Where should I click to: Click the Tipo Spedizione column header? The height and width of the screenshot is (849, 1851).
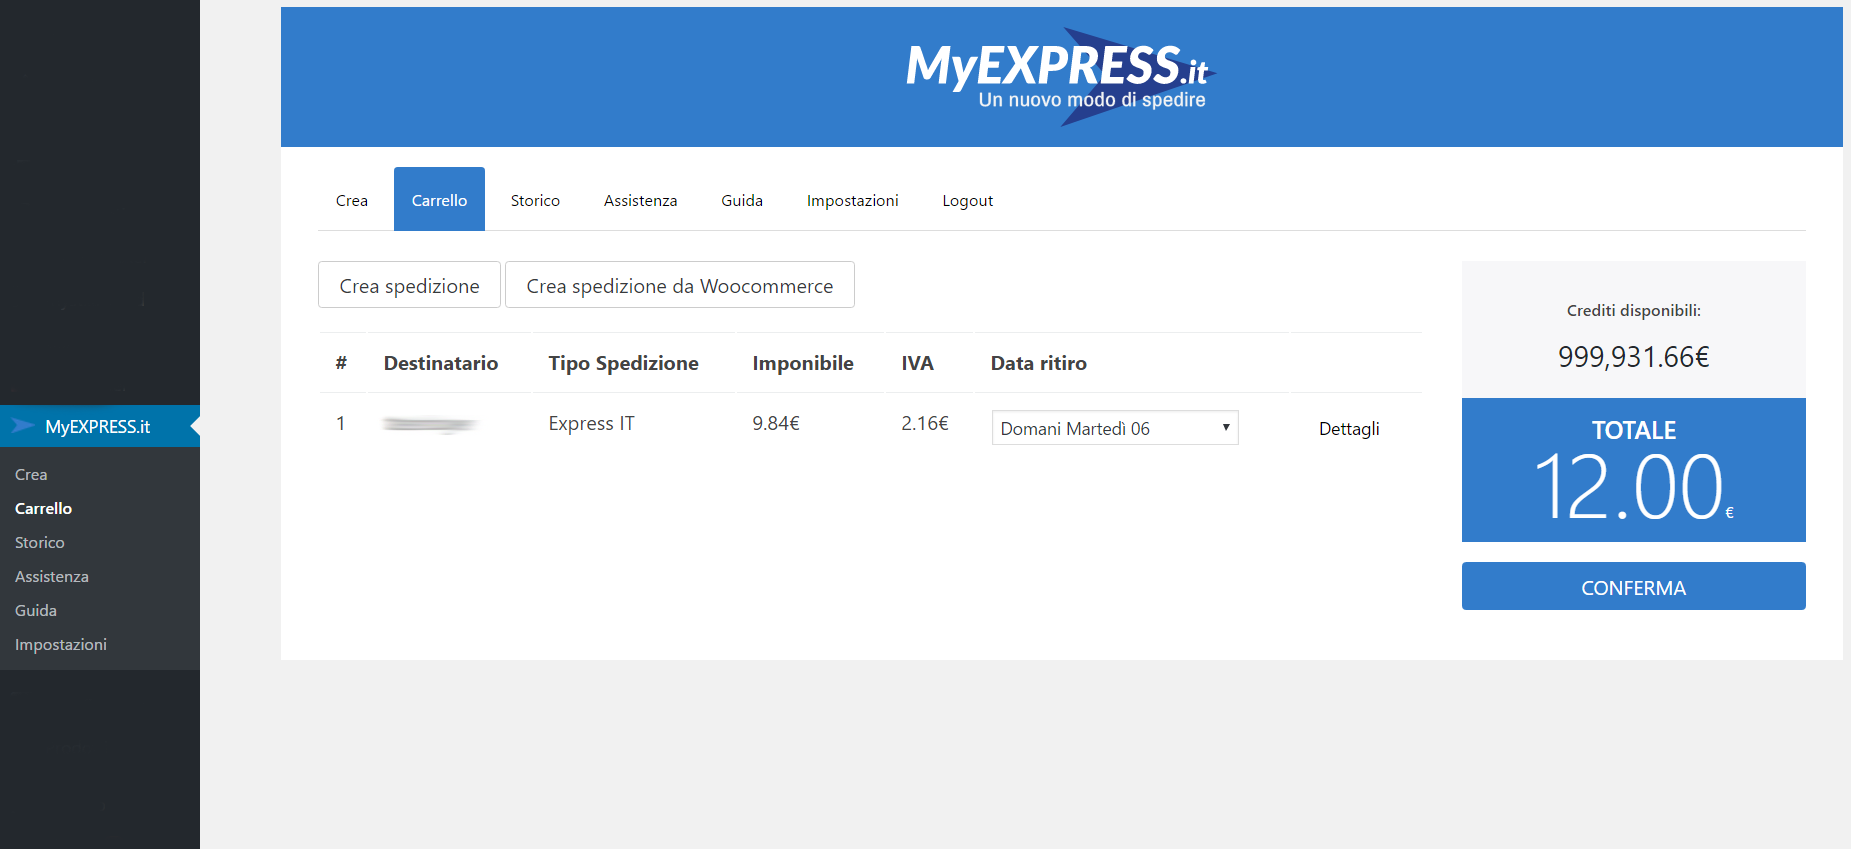623,363
